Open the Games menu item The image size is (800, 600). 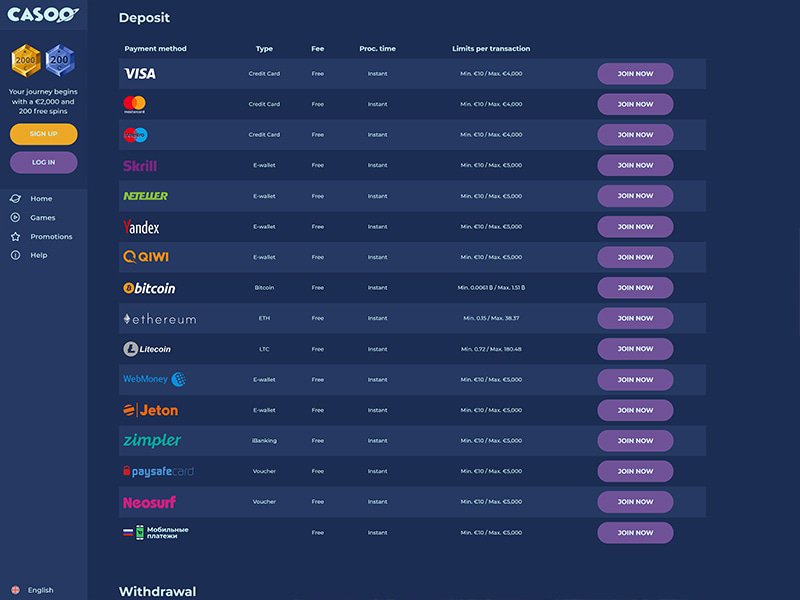pyautogui.click(x=42, y=217)
